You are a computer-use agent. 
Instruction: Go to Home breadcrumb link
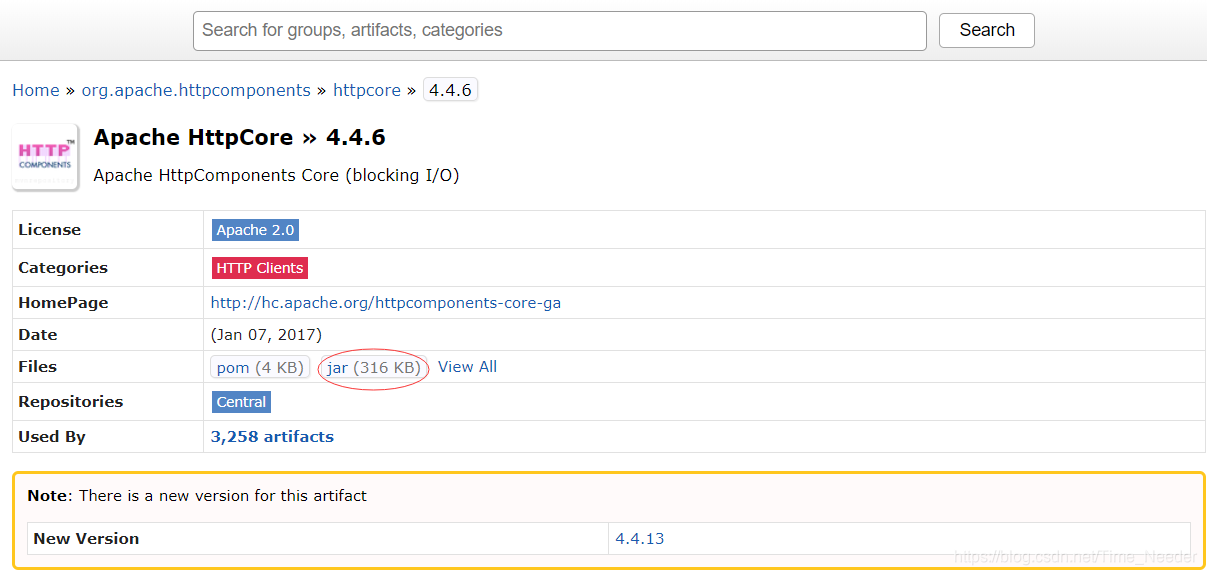point(36,90)
